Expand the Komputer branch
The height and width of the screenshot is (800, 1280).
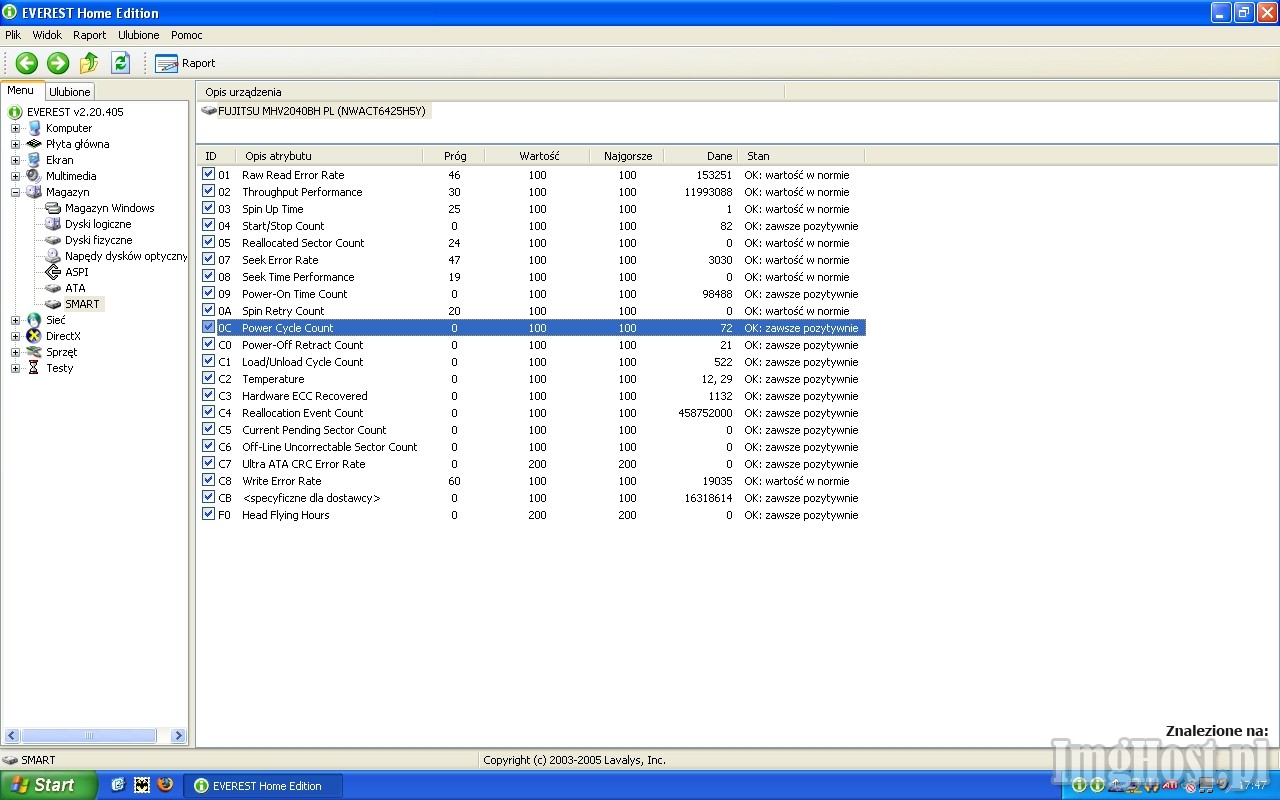pyautogui.click(x=15, y=128)
